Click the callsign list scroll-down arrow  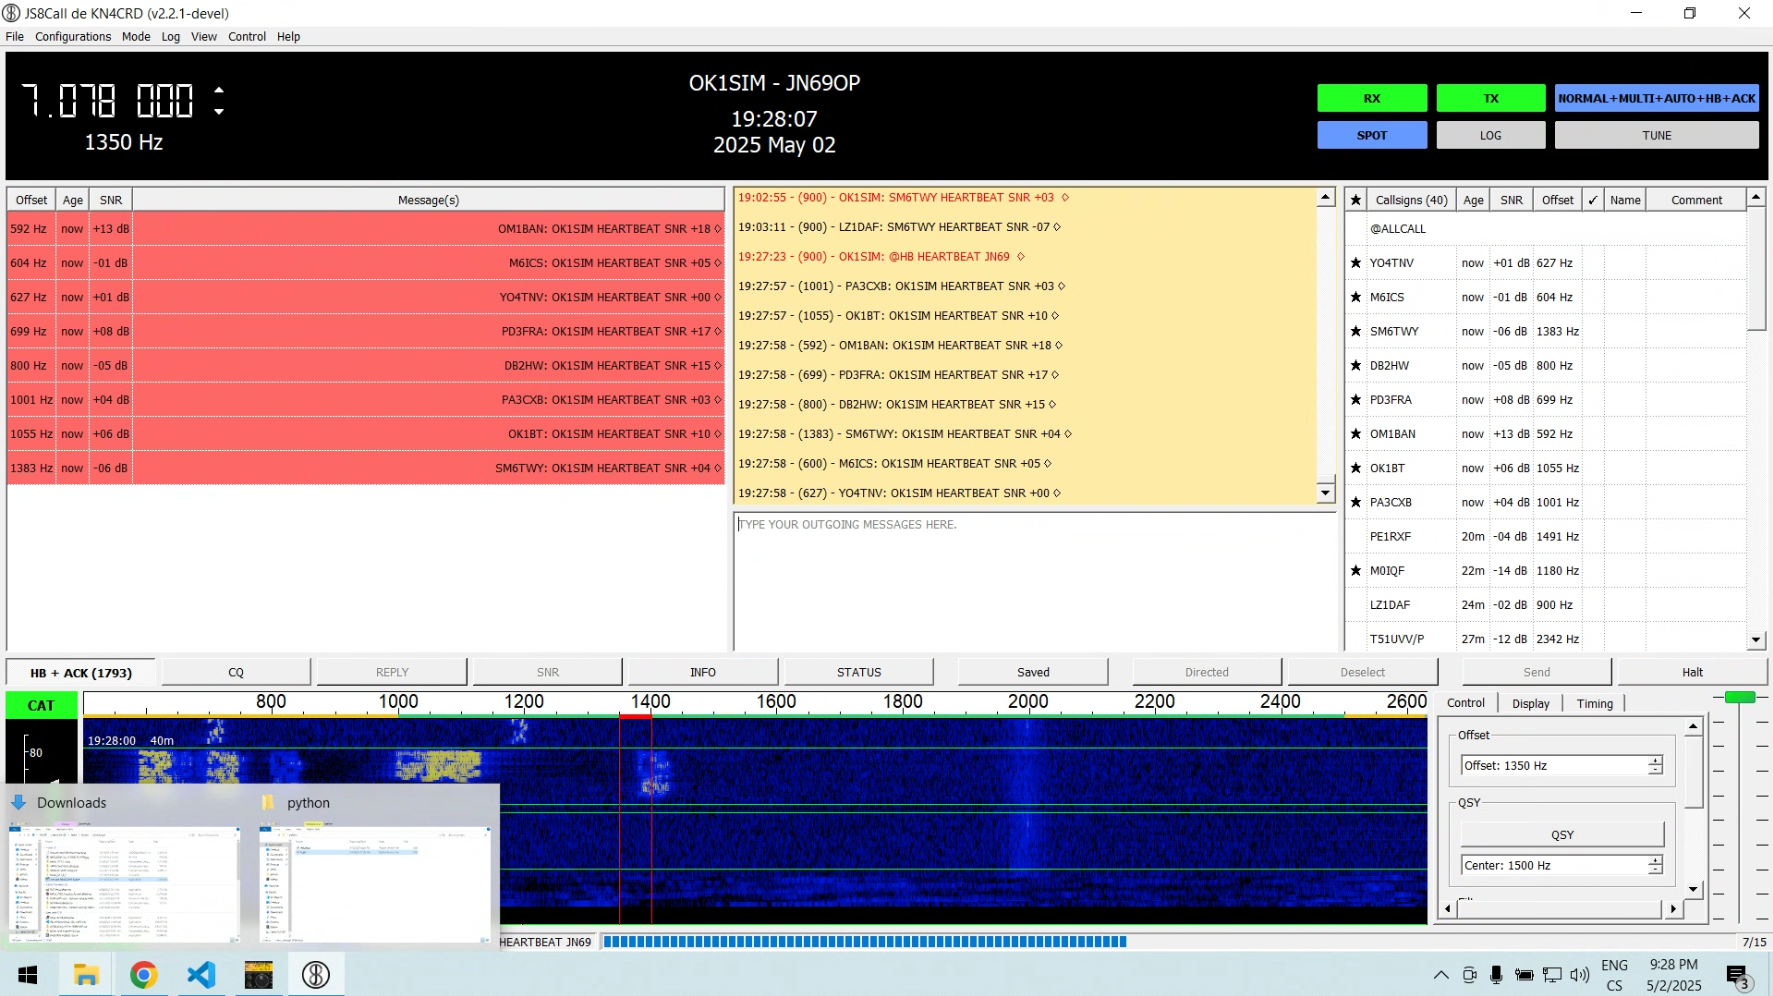point(1756,640)
